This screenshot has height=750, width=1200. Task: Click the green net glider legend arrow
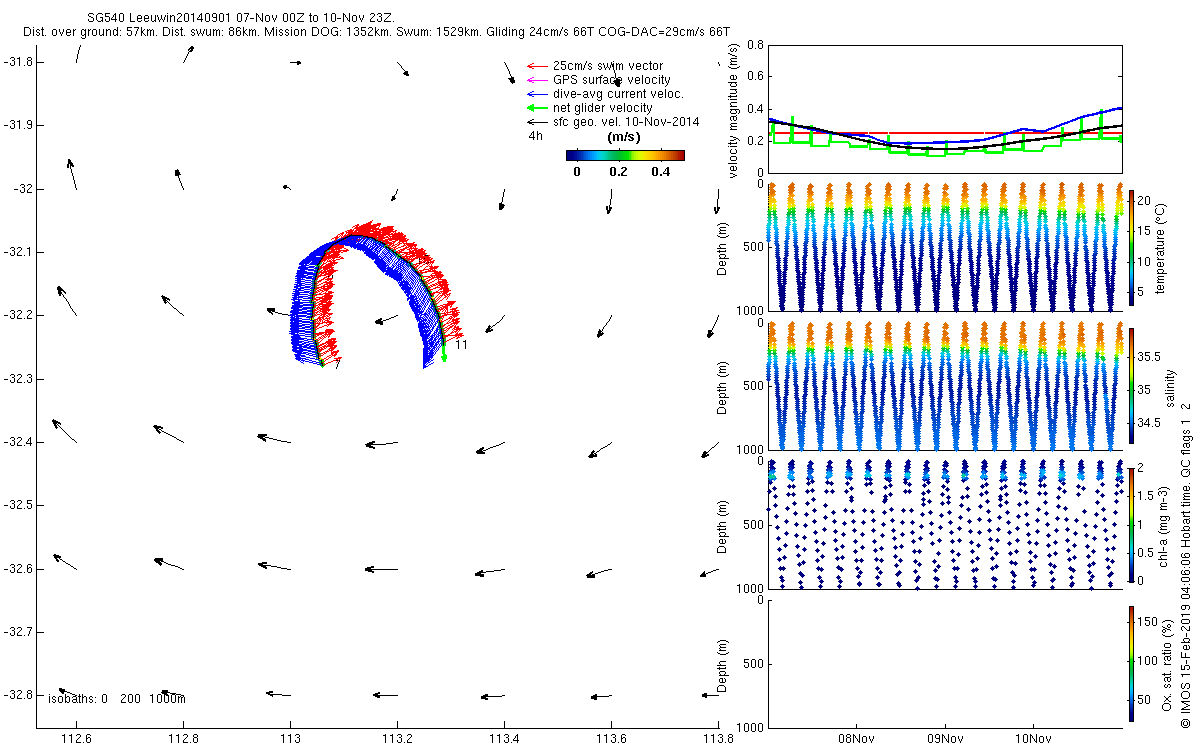pyautogui.click(x=537, y=108)
